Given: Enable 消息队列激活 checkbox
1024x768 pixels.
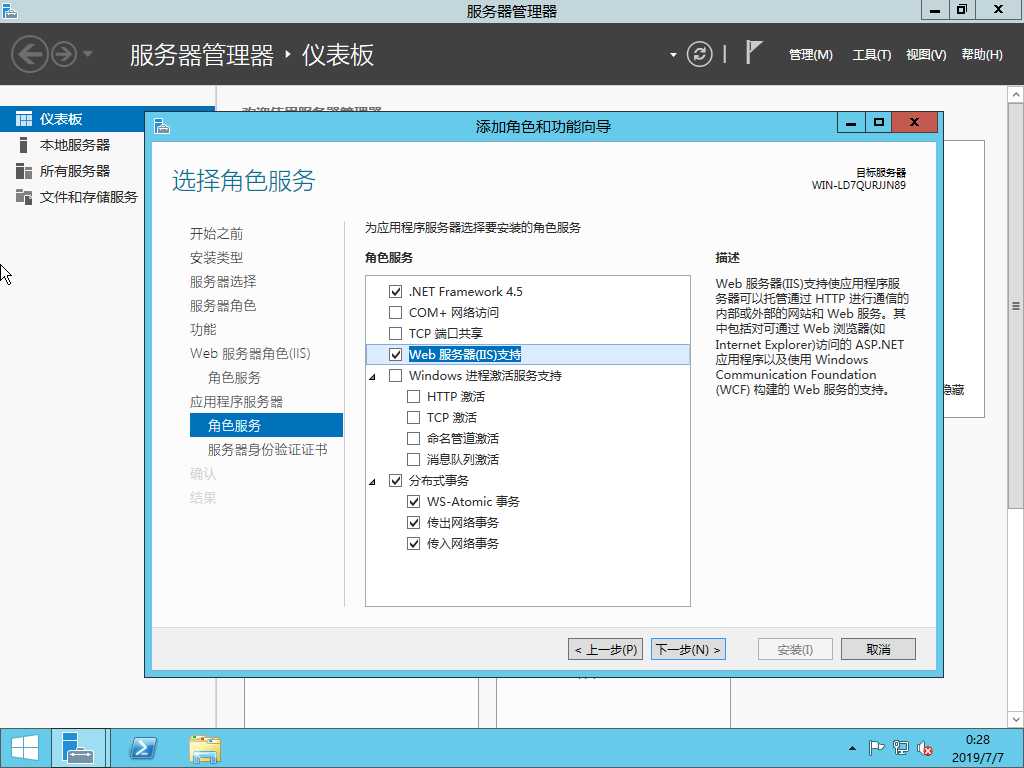Looking at the screenshot, I should 413,459.
